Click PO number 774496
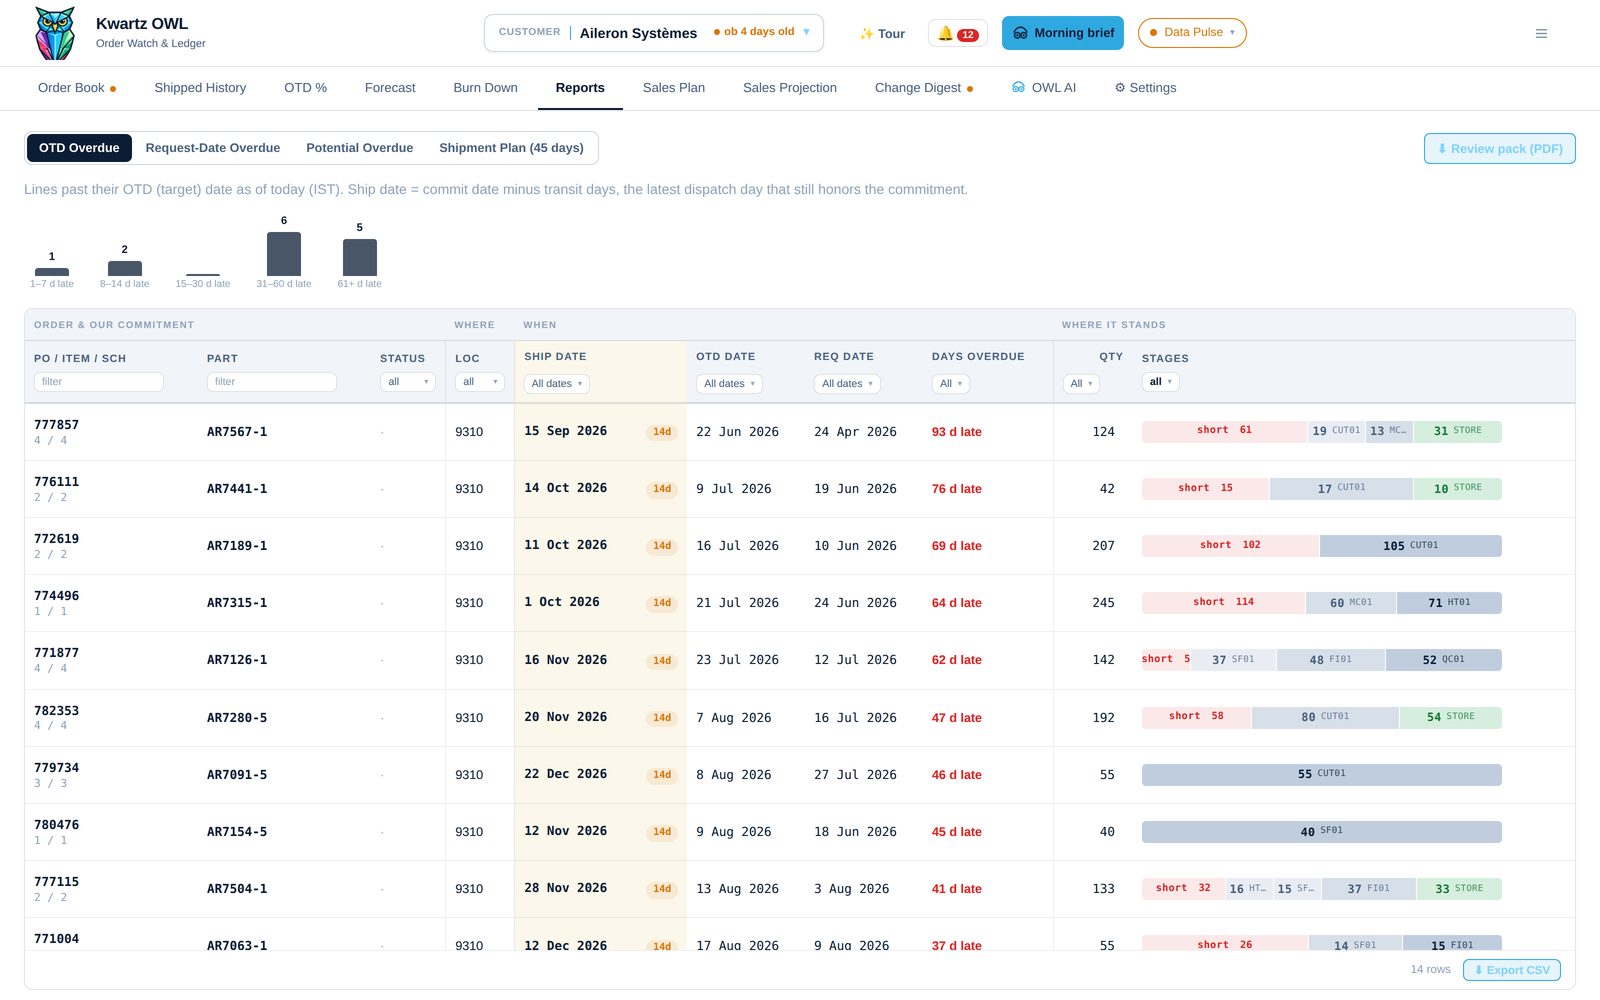The width and height of the screenshot is (1600, 1000). pyautogui.click(x=57, y=596)
